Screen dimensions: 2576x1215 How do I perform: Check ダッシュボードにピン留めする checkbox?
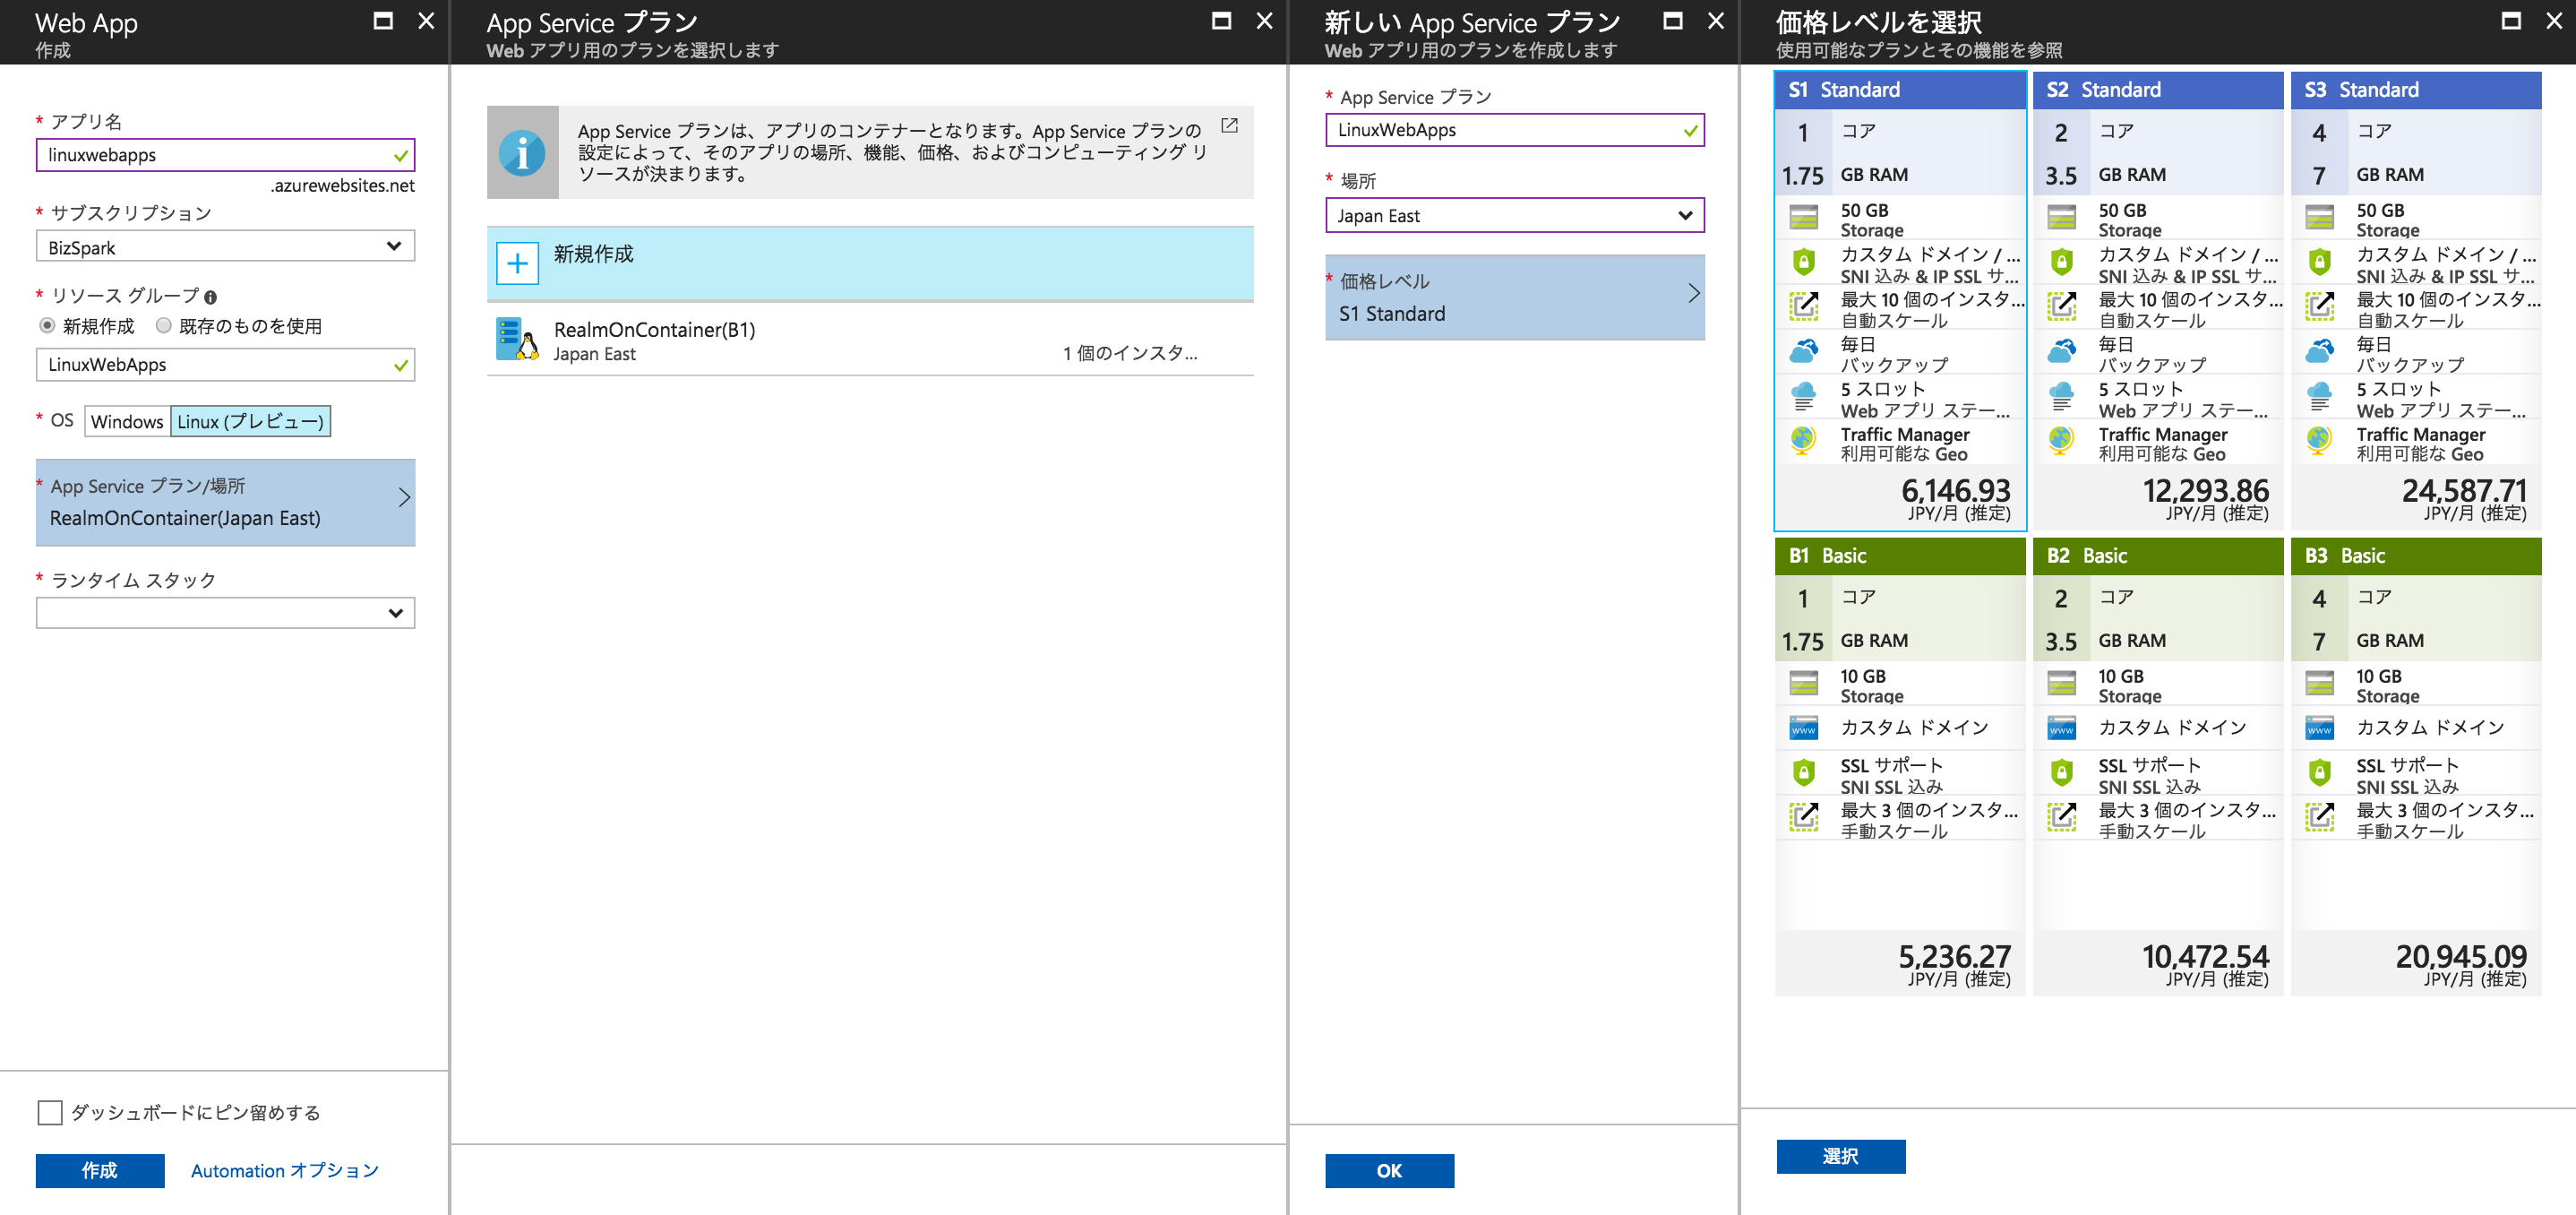tap(50, 1113)
